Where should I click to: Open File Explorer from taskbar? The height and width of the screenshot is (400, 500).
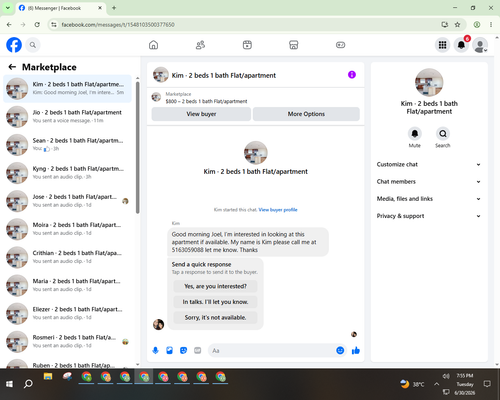click(48, 377)
